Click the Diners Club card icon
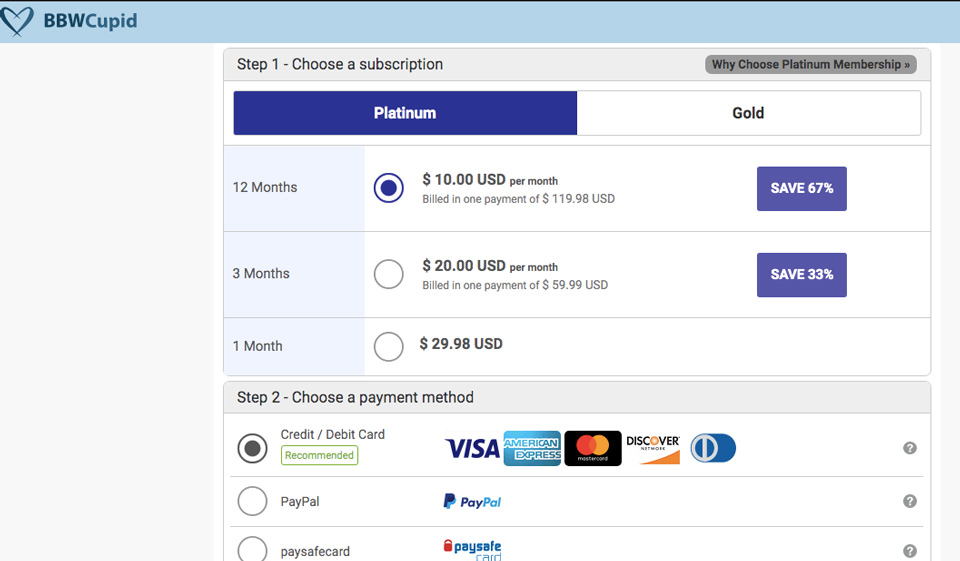Screen dimensions: 960x561 [x=713, y=448]
